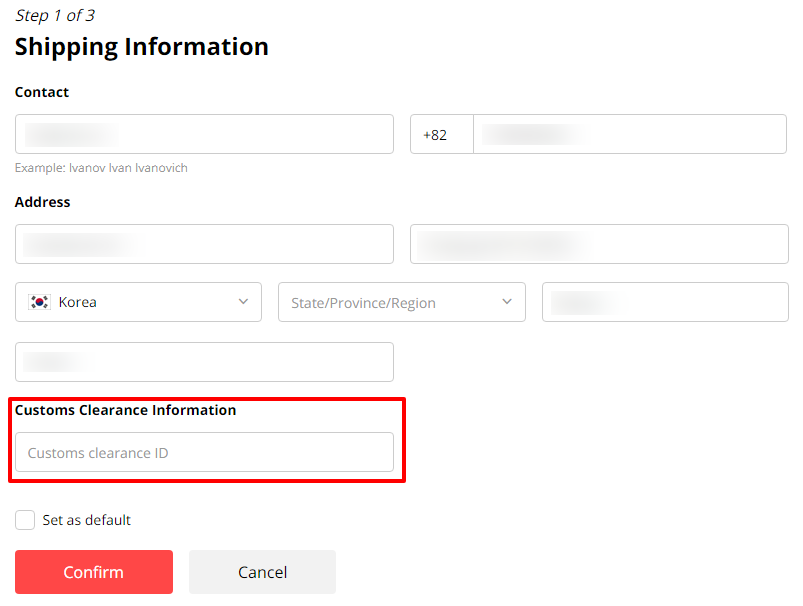The height and width of the screenshot is (606, 803).
Task: Click the postal code field below Korea
Action: (204, 362)
